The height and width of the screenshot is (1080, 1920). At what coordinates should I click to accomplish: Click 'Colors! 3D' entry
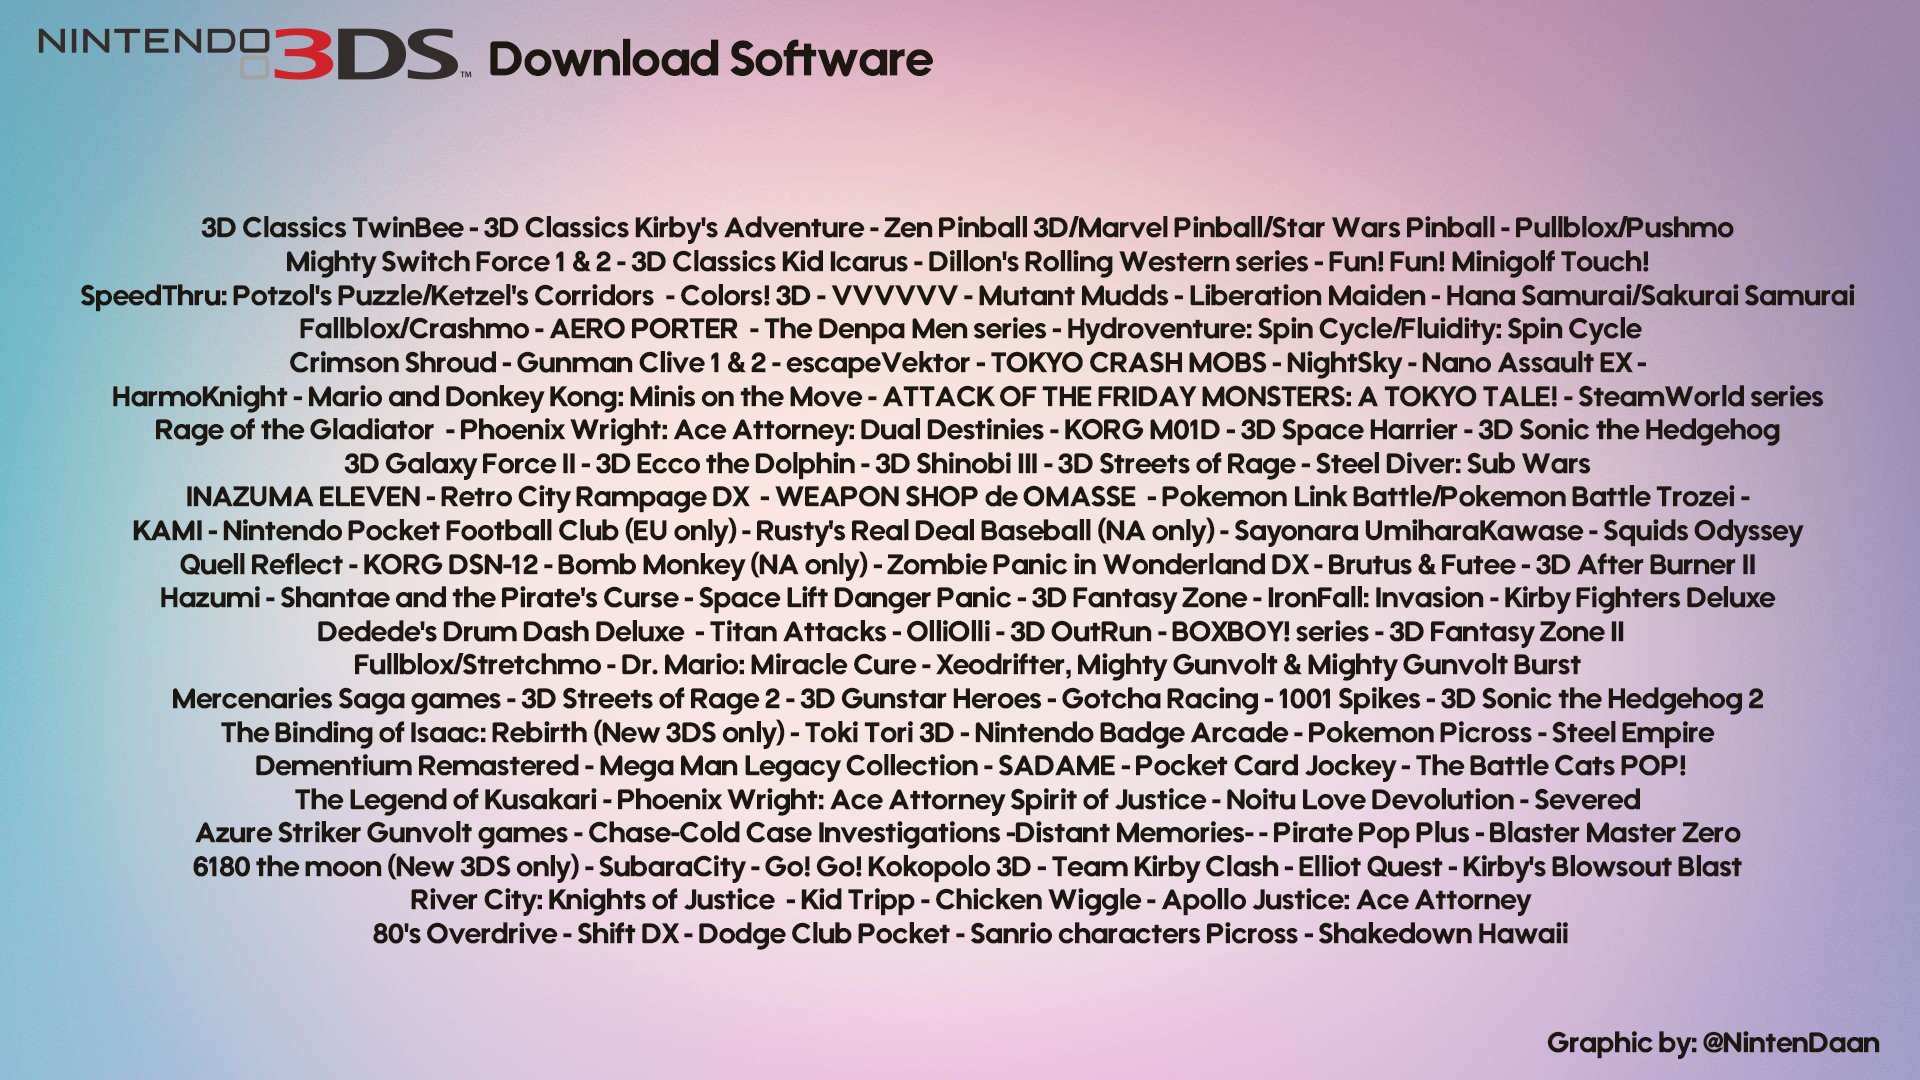coord(745,296)
